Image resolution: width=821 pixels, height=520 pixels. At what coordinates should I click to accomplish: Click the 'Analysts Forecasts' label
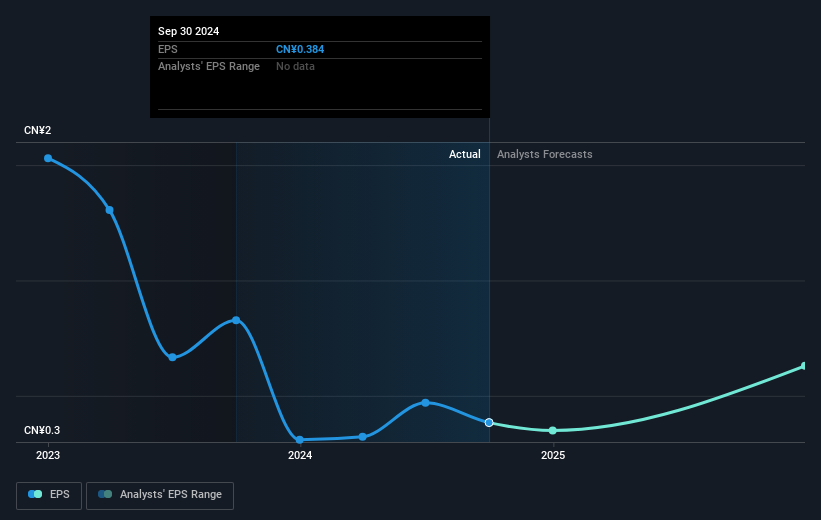[x=545, y=154]
